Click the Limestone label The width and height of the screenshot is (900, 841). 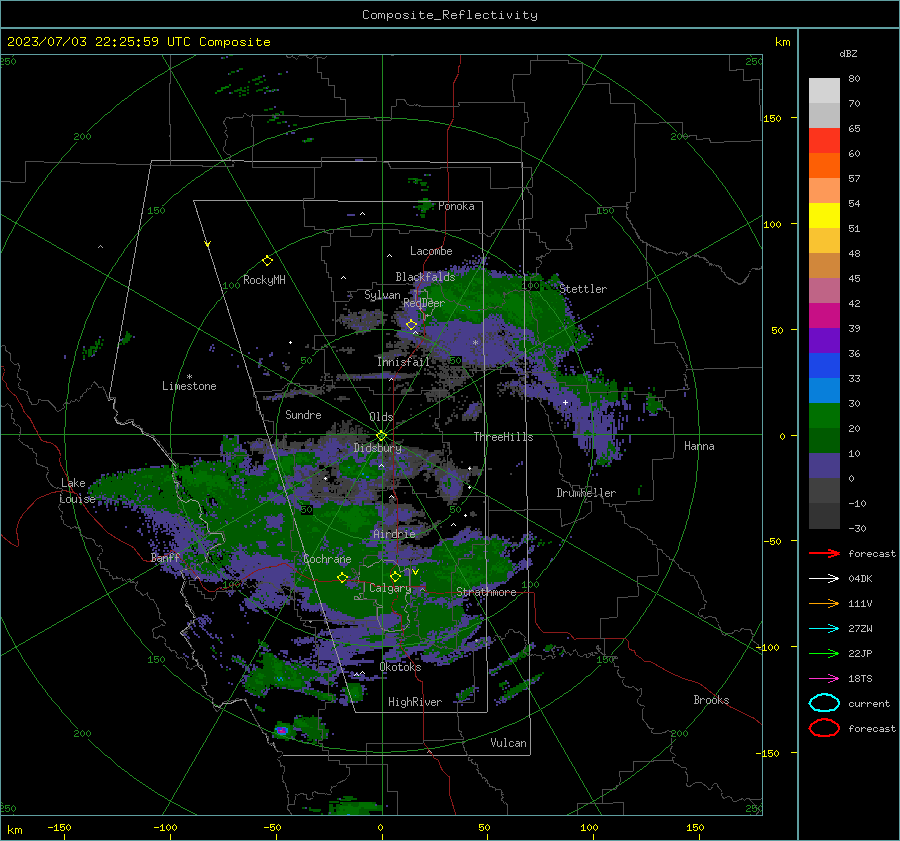[189, 386]
